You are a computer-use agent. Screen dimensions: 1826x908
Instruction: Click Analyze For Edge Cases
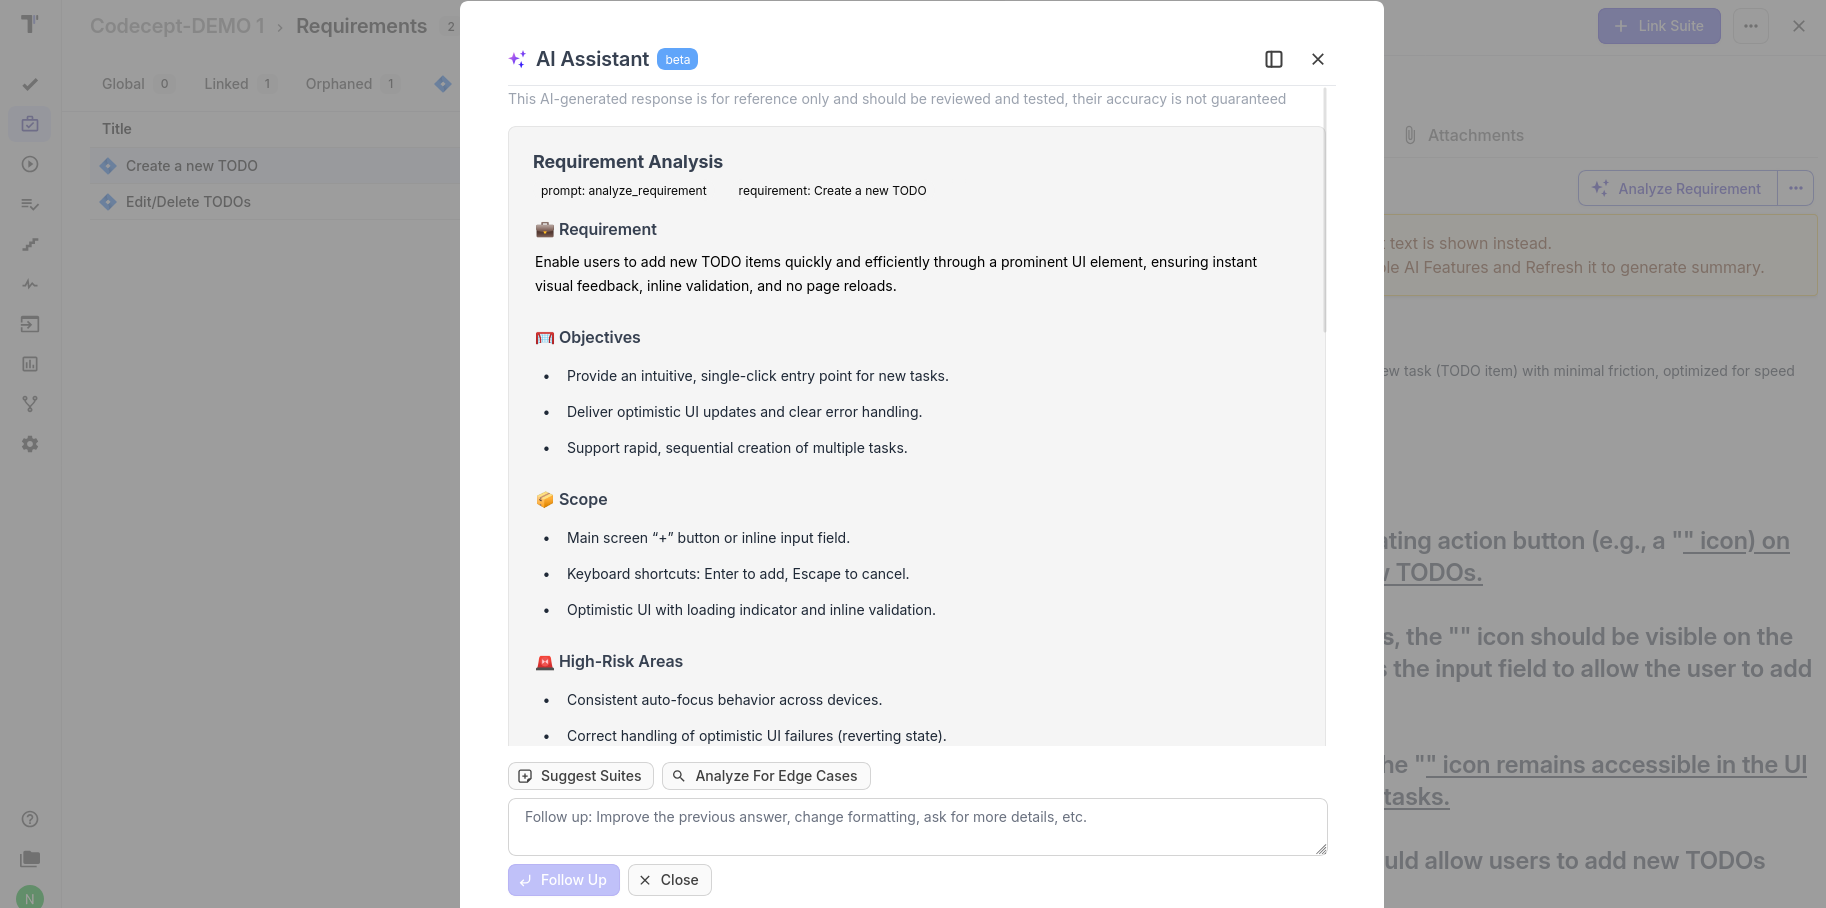766,776
